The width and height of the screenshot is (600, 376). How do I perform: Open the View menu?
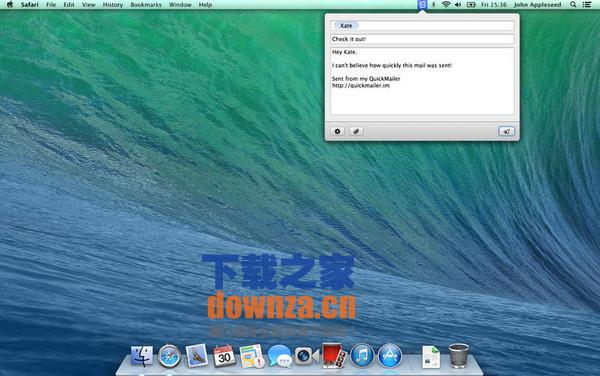pyautogui.click(x=88, y=5)
